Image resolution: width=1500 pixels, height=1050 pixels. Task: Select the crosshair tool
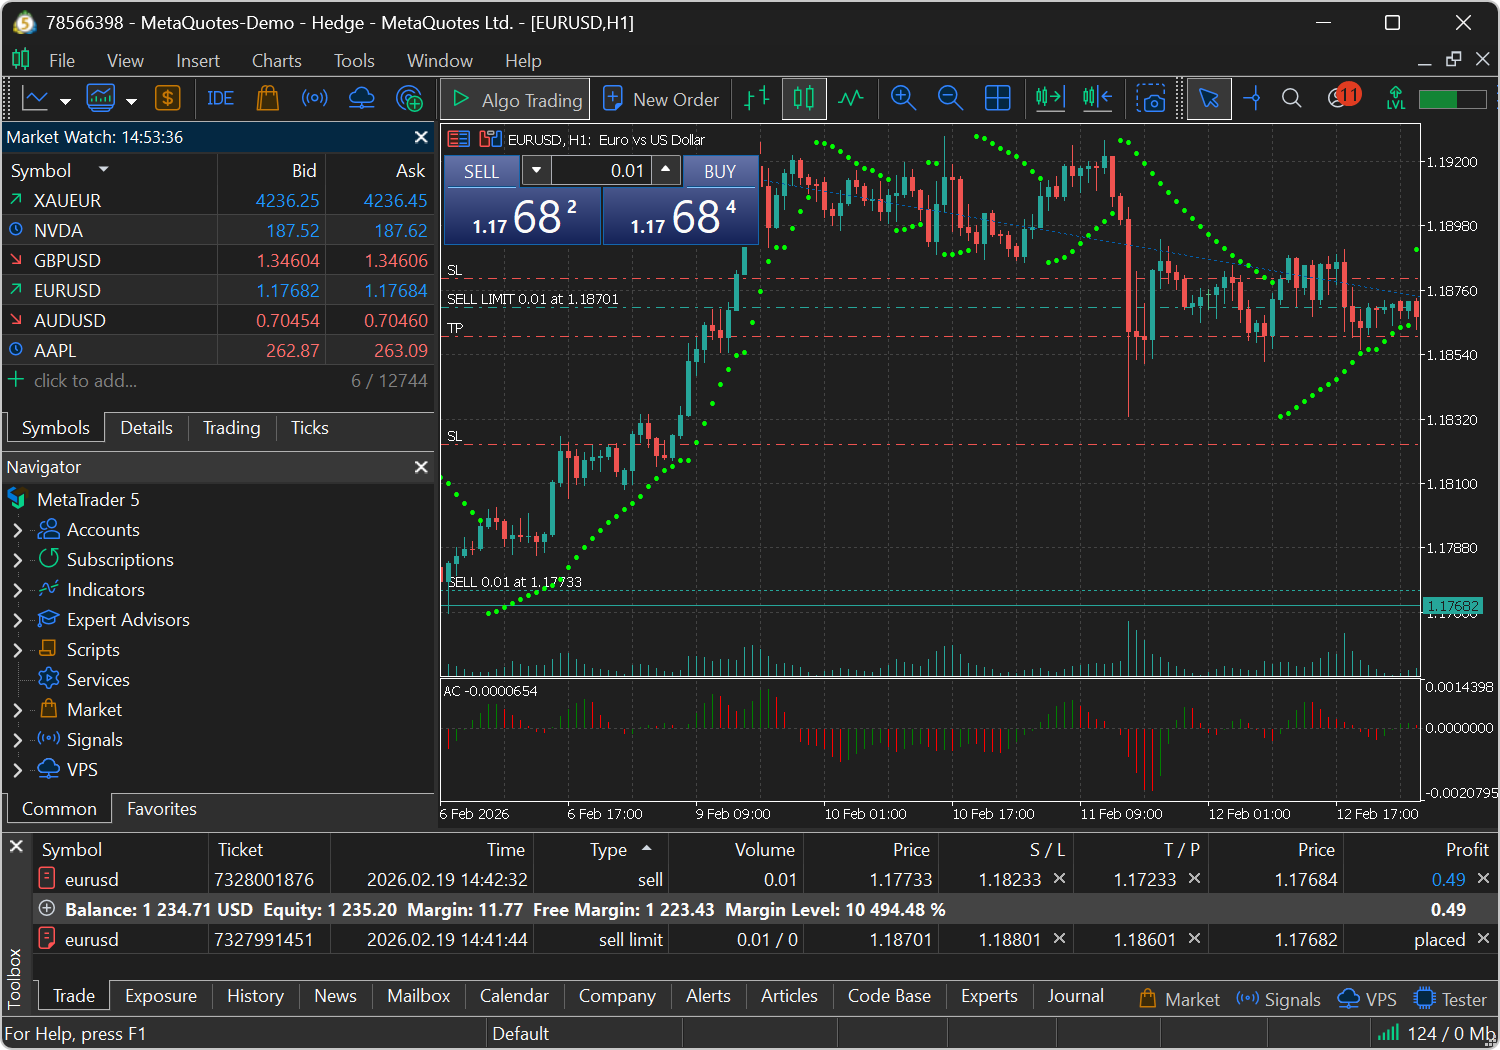coord(1252,98)
